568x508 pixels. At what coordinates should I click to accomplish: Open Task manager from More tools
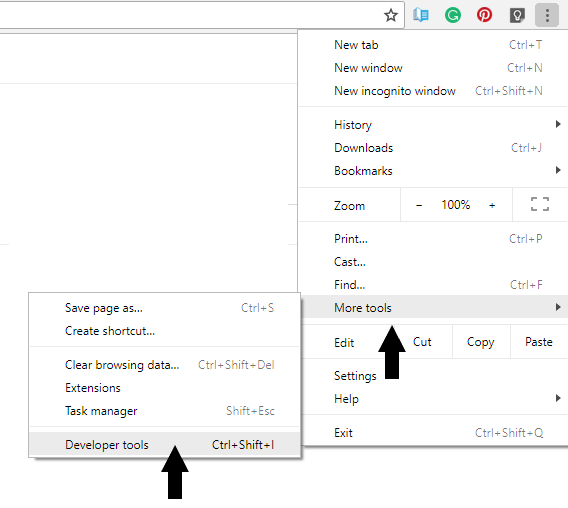pyautogui.click(x=165, y=411)
